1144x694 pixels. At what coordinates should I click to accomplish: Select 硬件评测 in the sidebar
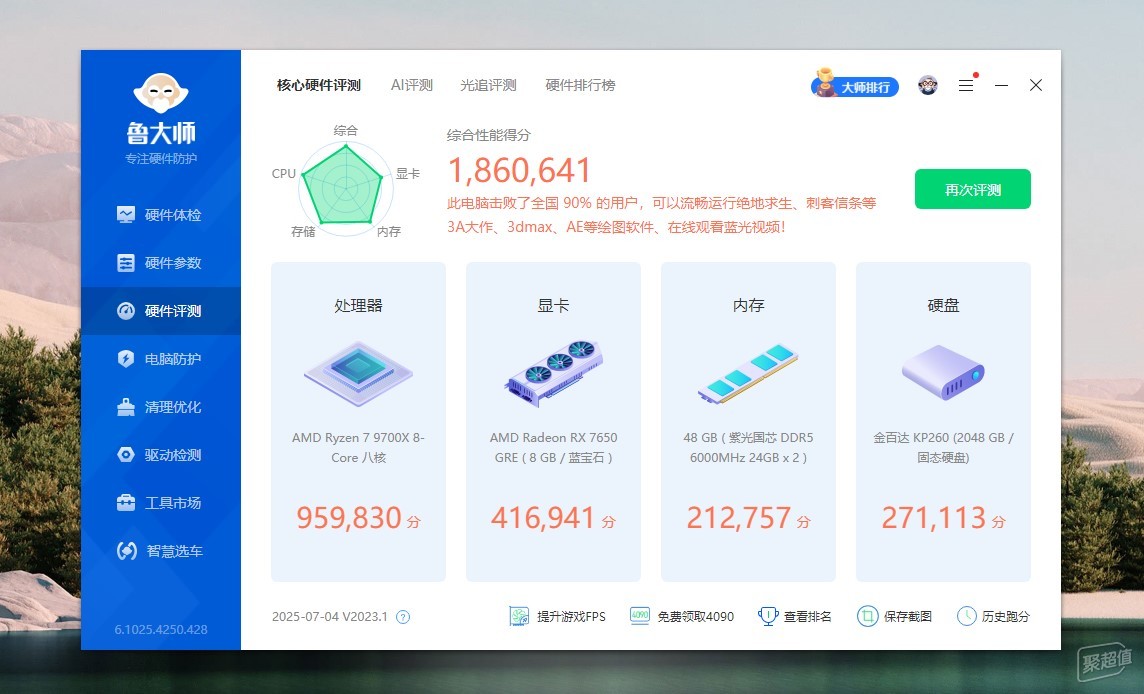[x=161, y=311]
